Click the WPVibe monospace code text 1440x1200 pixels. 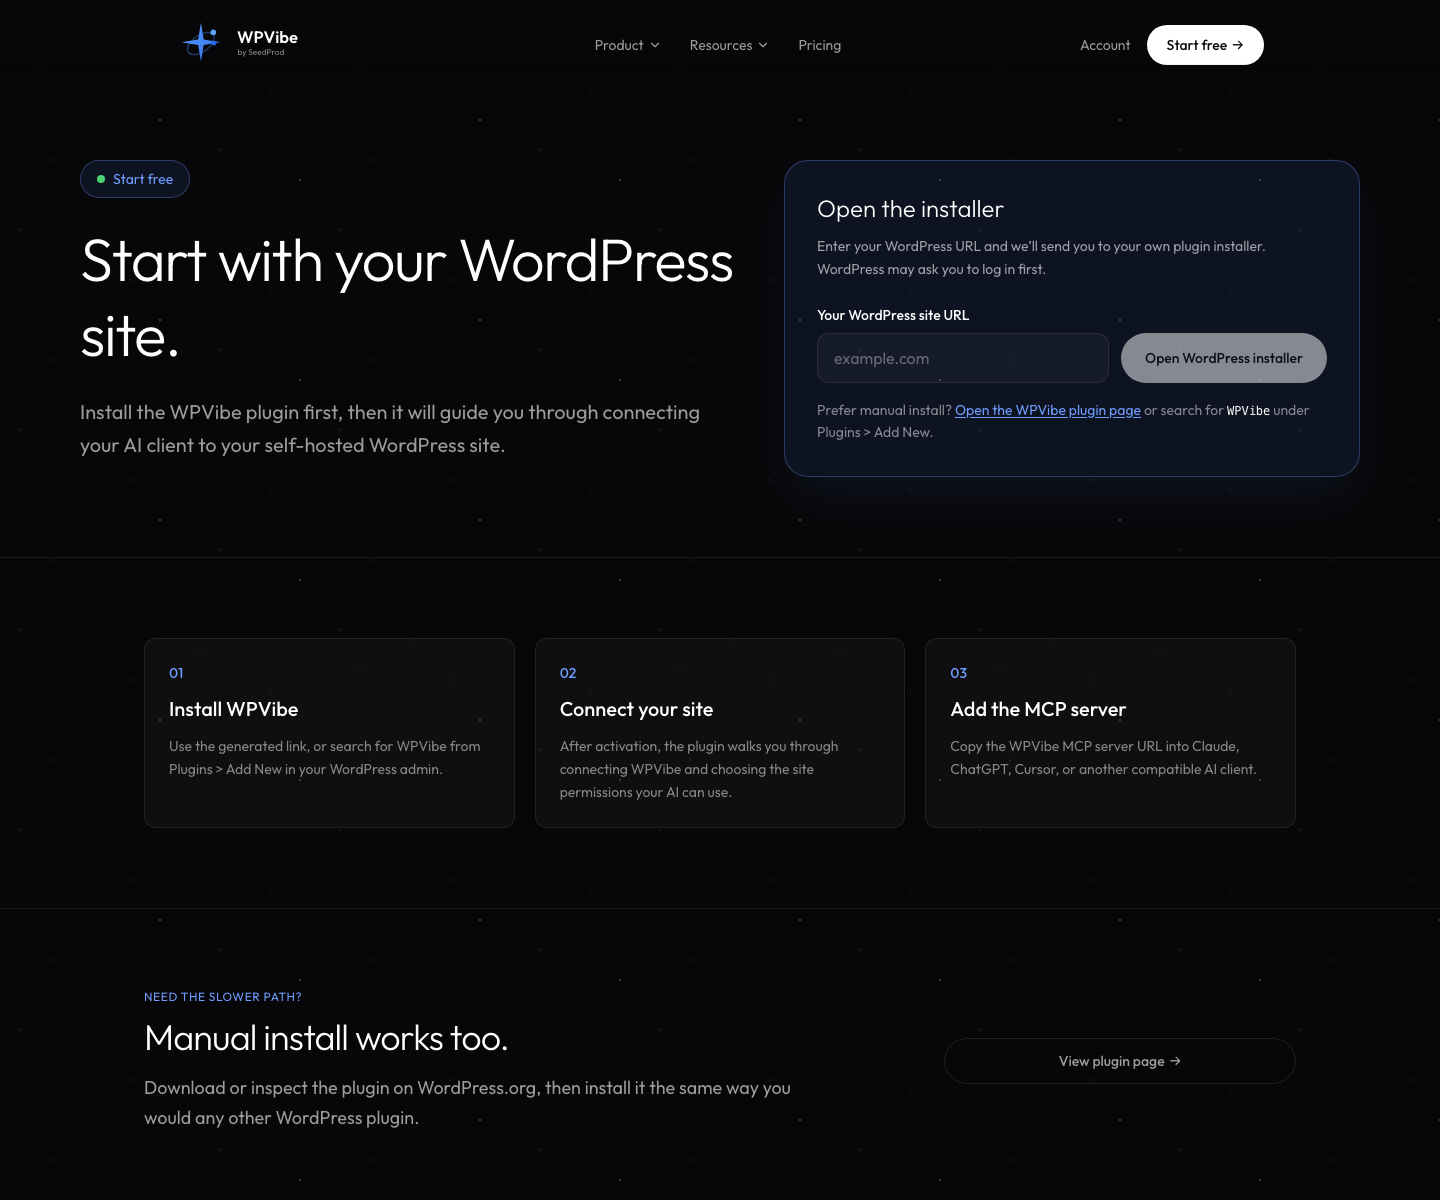[1248, 411]
